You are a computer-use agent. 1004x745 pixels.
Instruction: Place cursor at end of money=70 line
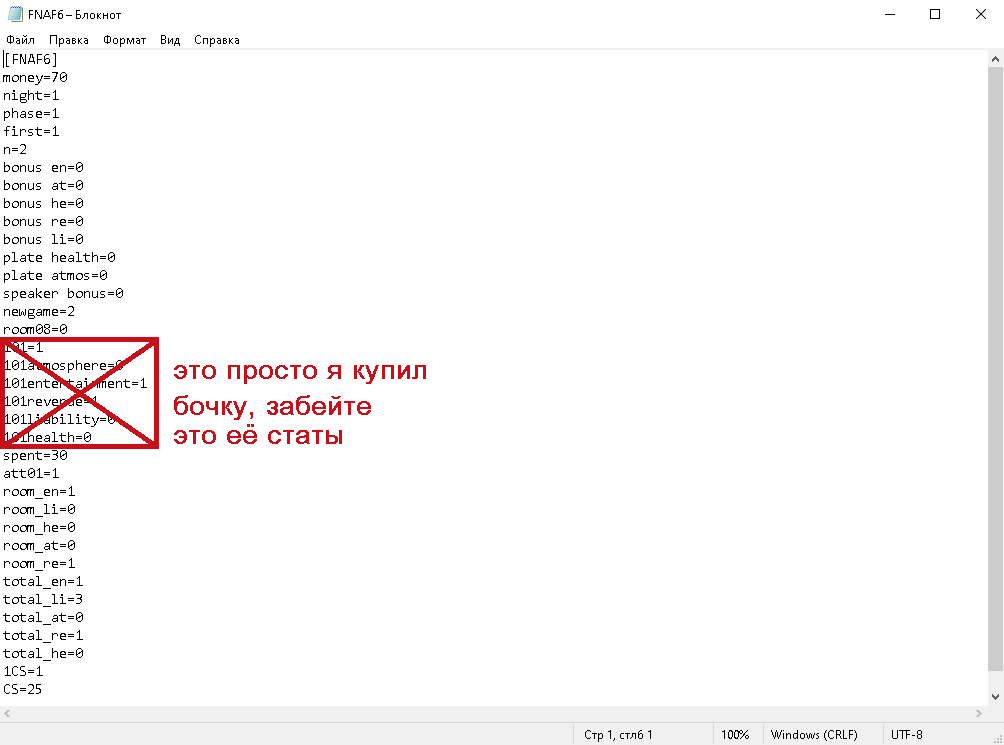(68, 77)
